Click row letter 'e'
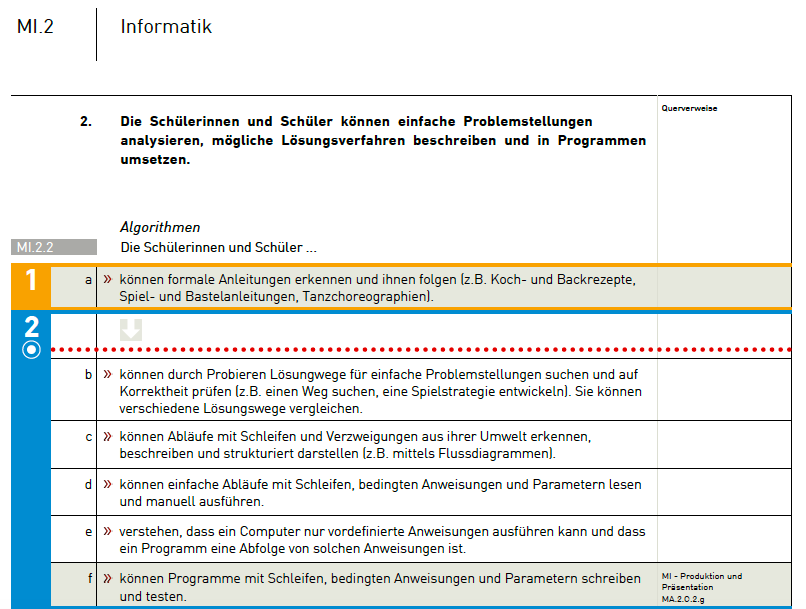 pyautogui.click(x=88, y=531)
